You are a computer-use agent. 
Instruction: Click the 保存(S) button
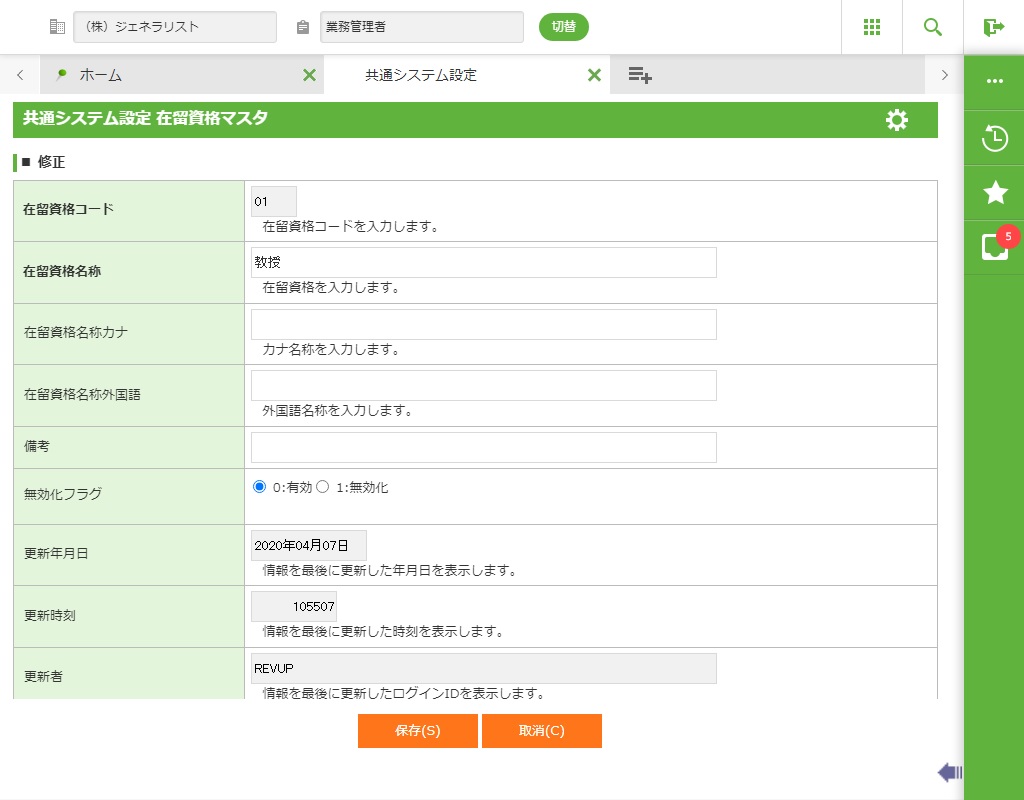(x=417, y=731)
